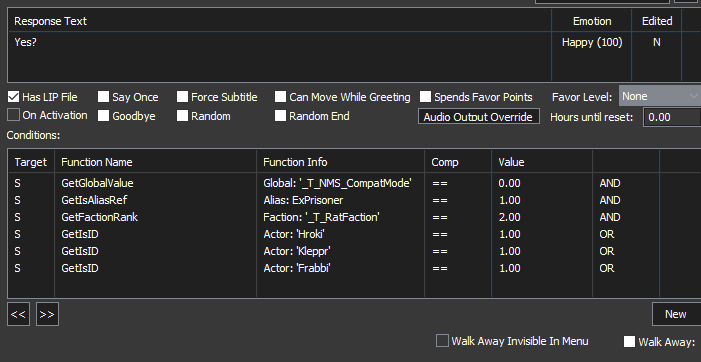Click the Target column header

tap(31, 162)
